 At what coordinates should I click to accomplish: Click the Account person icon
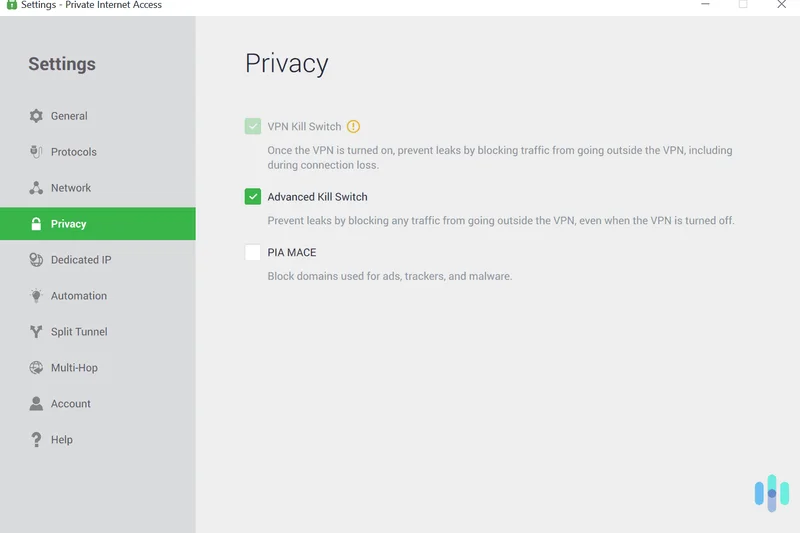pos(36,403)
